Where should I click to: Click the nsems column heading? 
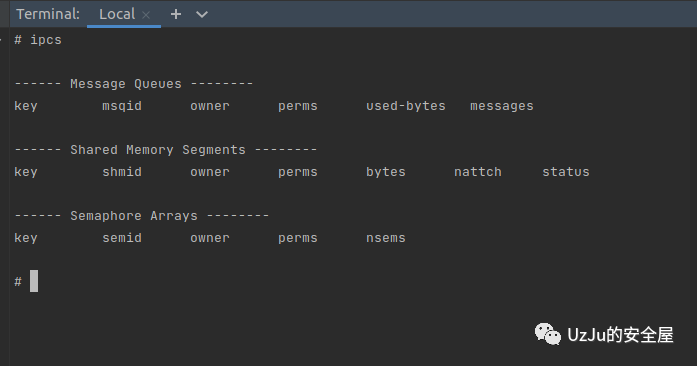(385, 238)
